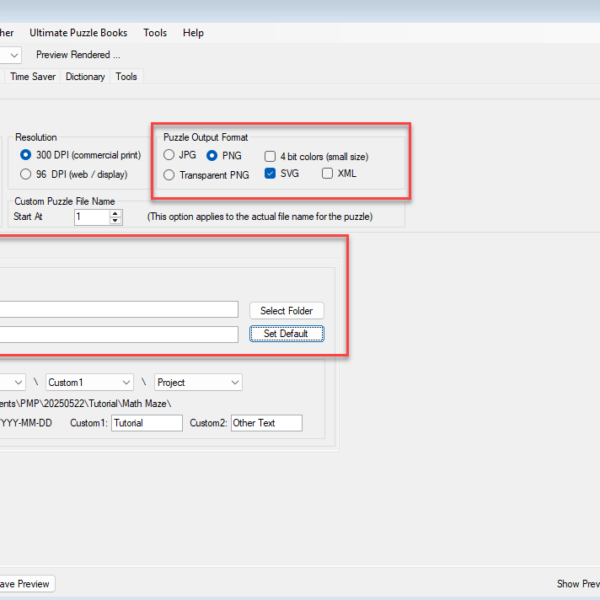Open the Ultimate Puzzle Books menu
This screenshot has height=600, width=600.
coord(78,33)
